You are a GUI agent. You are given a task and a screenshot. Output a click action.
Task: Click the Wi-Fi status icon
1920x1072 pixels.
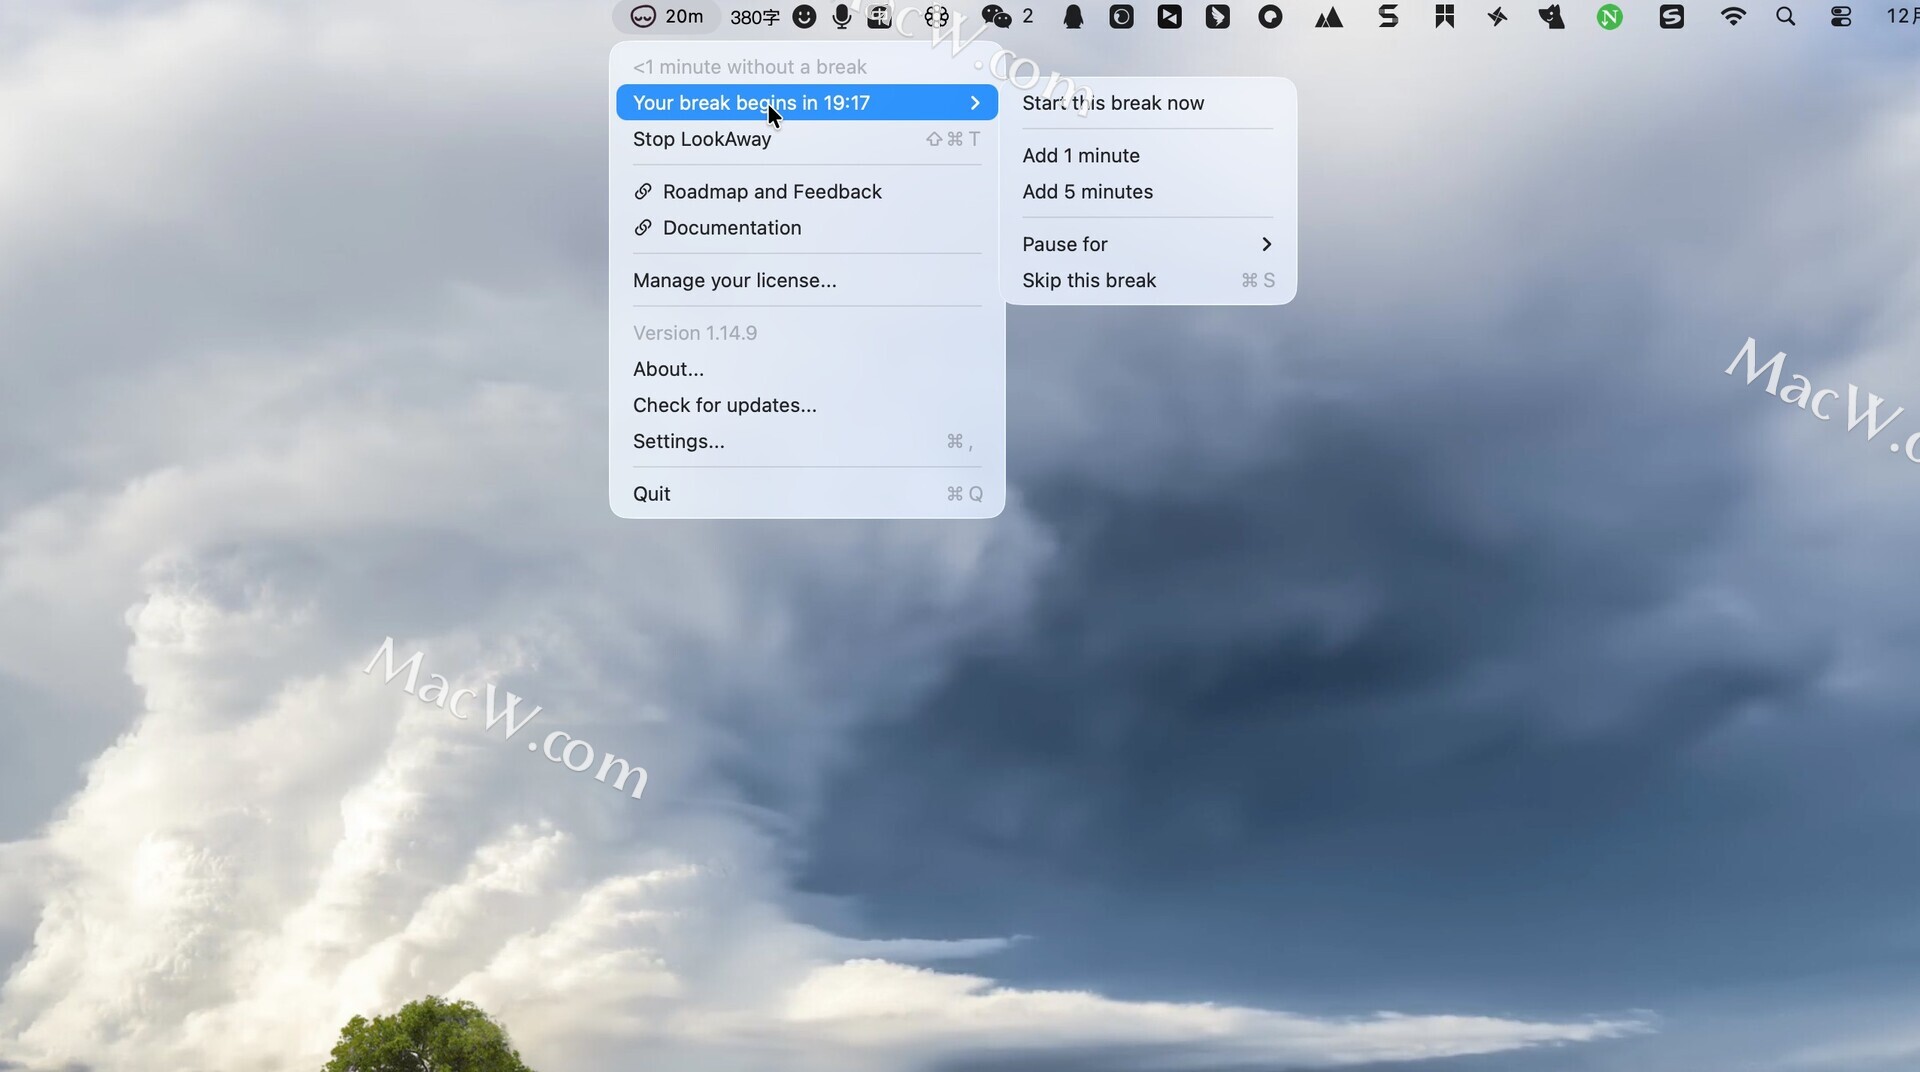click(1733, 17)
